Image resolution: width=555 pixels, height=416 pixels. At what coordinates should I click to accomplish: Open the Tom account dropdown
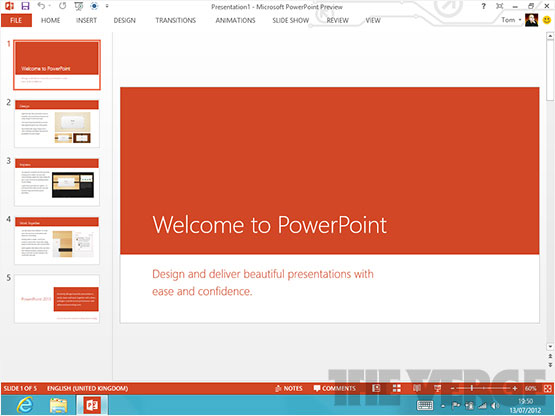511,20
